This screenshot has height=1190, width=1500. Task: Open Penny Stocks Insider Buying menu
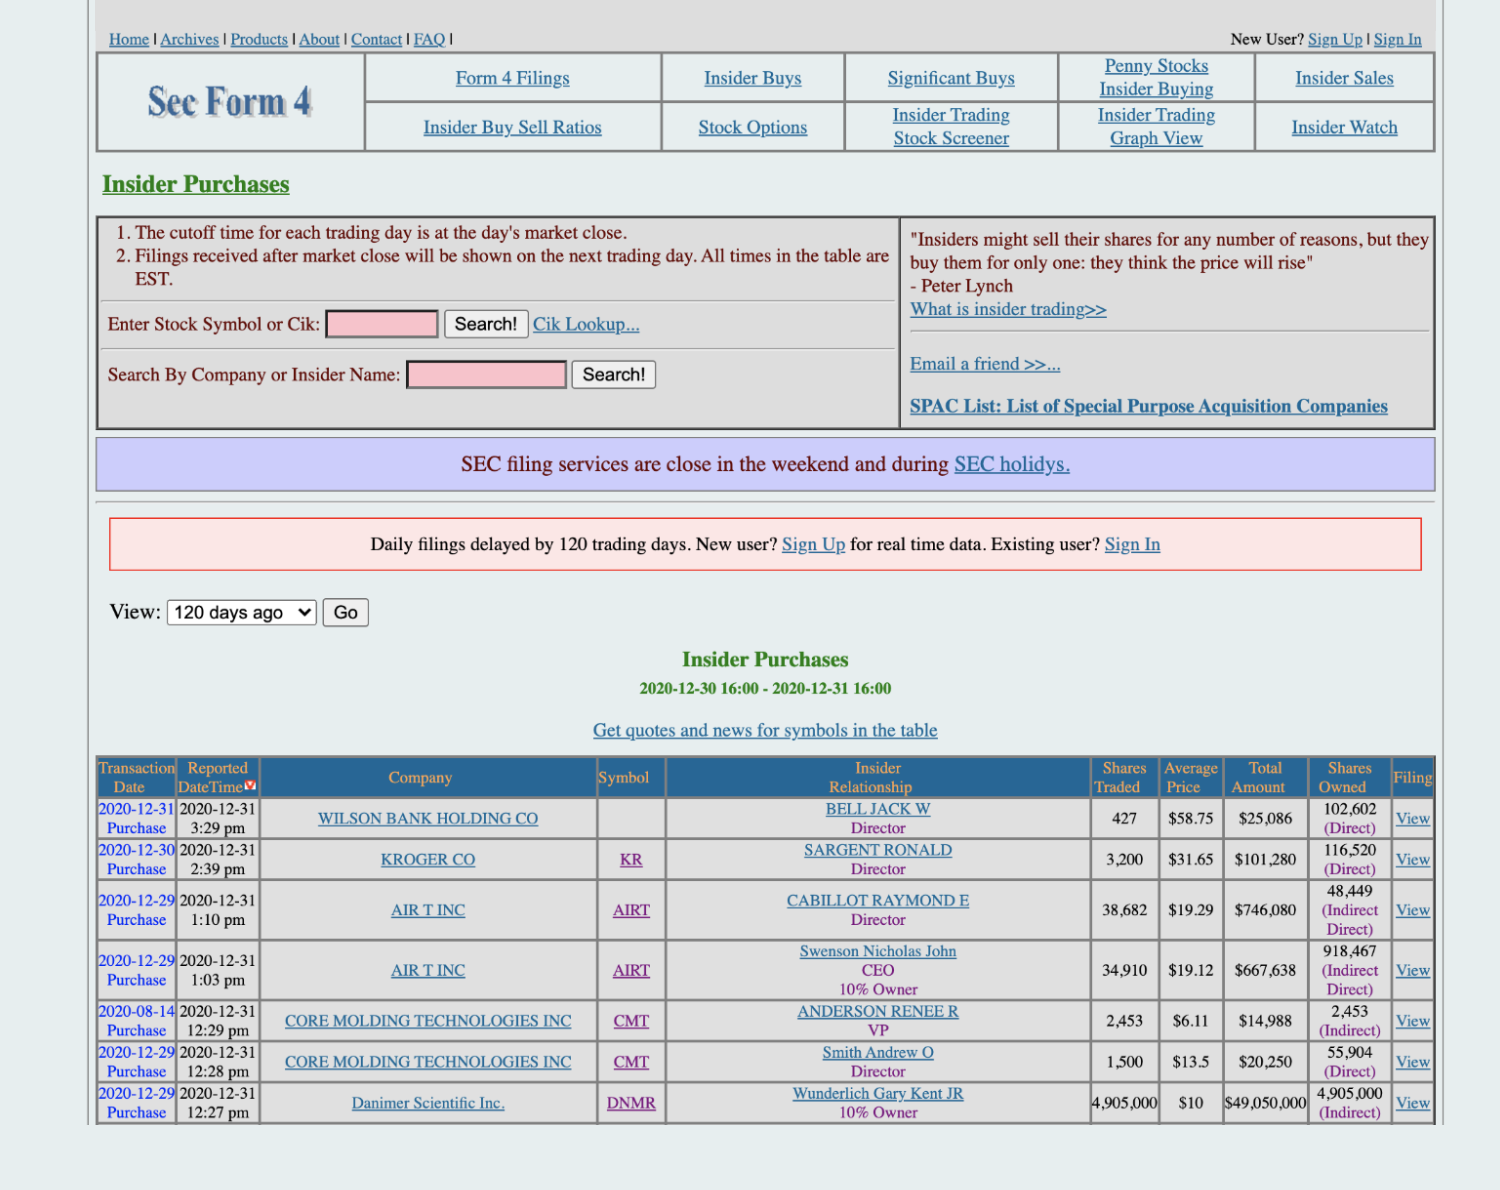(x=1156, y=77)
